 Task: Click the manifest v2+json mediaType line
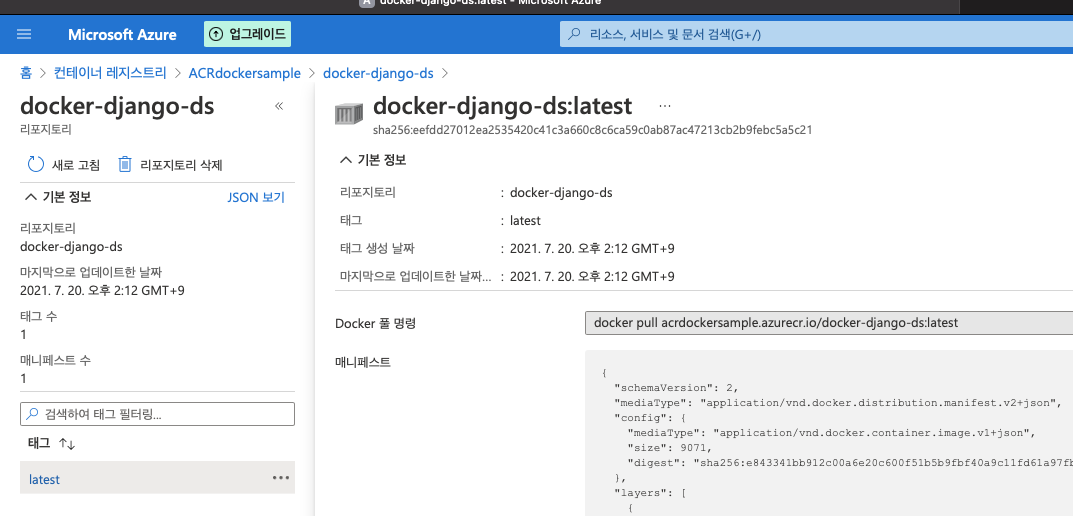[x=838, y=403]
